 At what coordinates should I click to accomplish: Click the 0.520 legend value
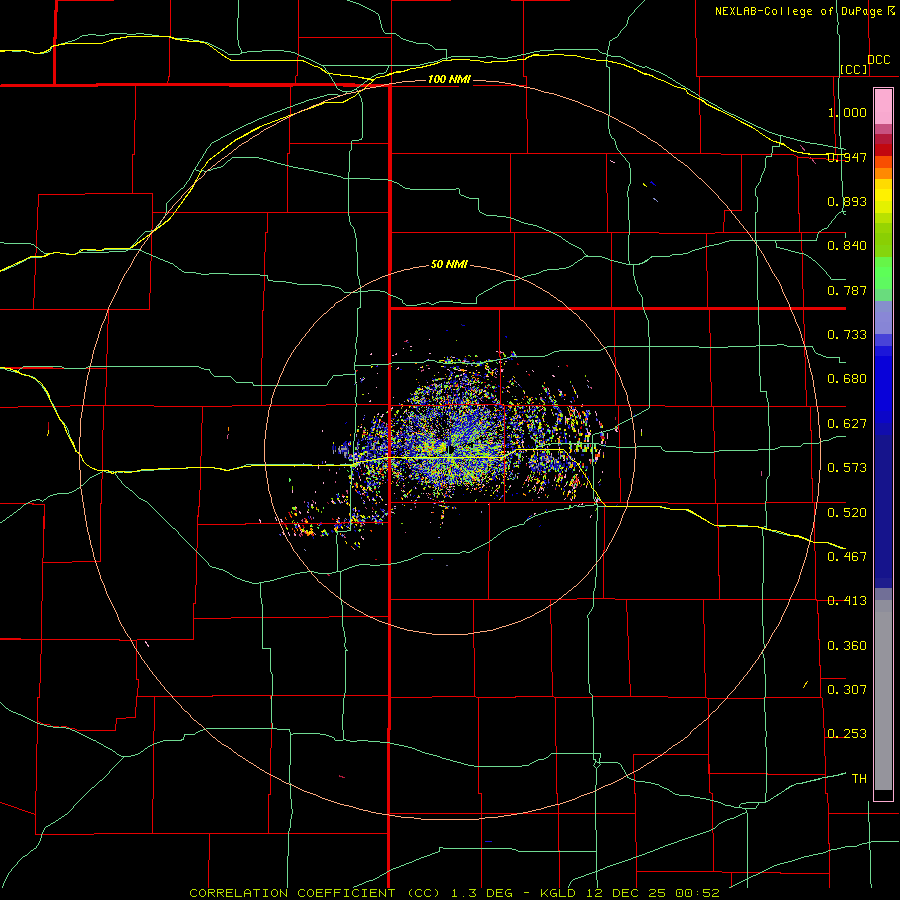point(847,513)
